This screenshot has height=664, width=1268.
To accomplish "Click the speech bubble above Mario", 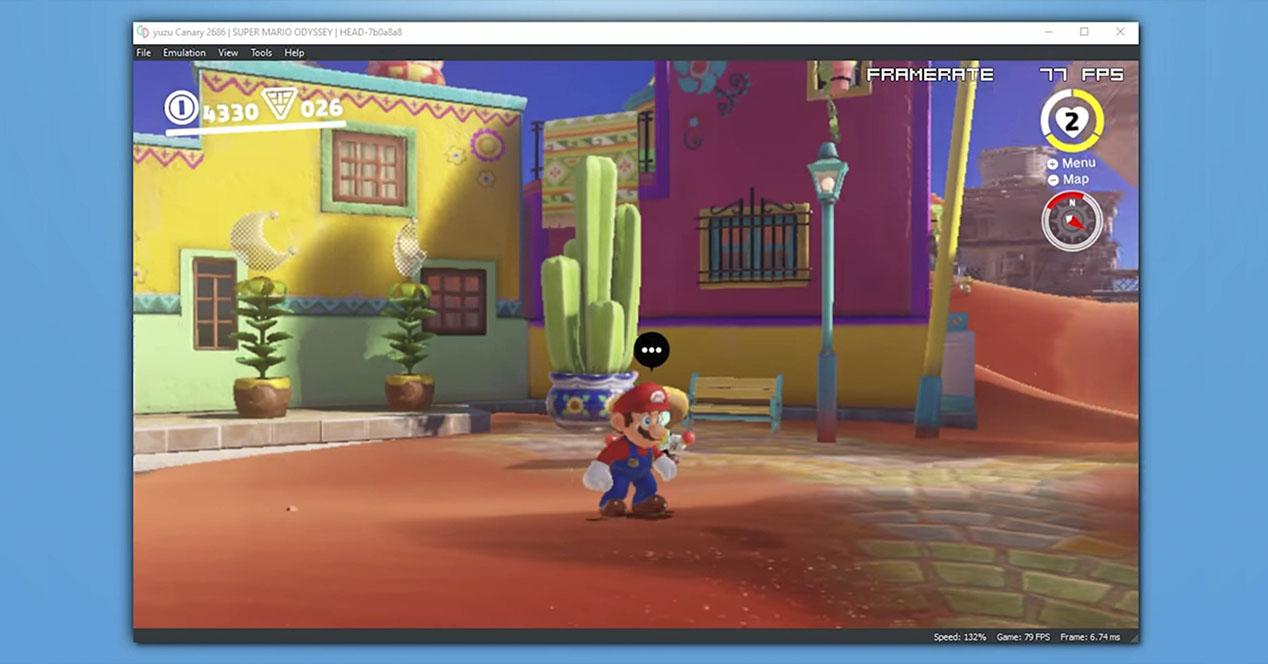I will coord(652,351).
